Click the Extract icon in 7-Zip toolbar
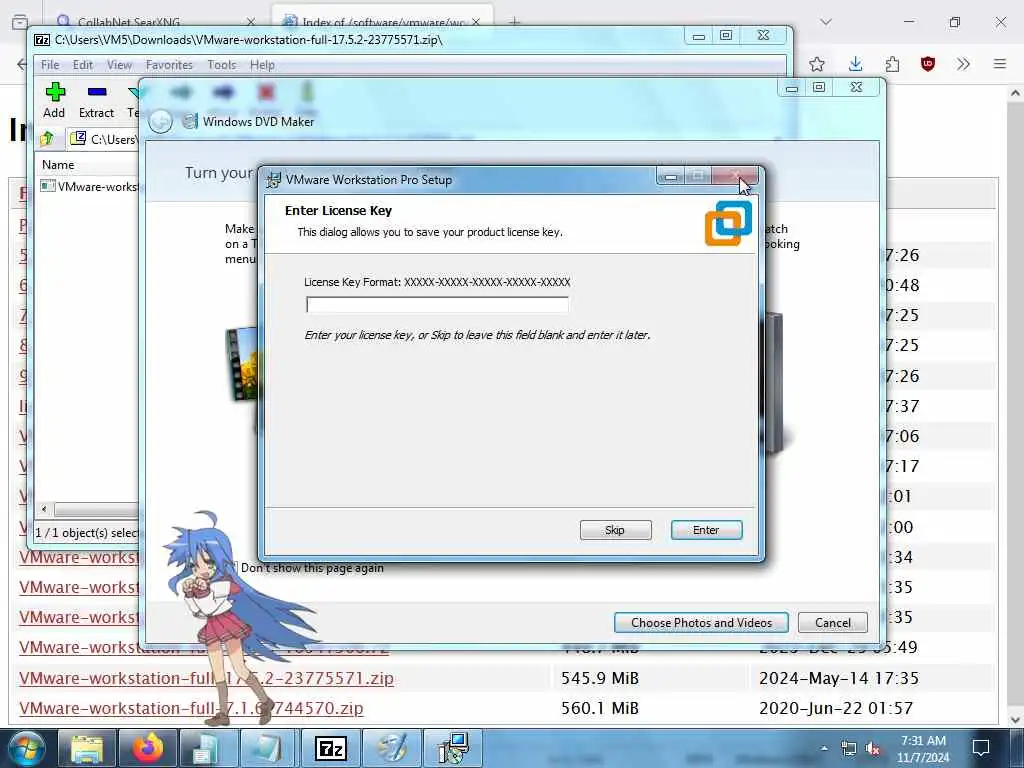The image size is (1024, 768). click(96, 100)
